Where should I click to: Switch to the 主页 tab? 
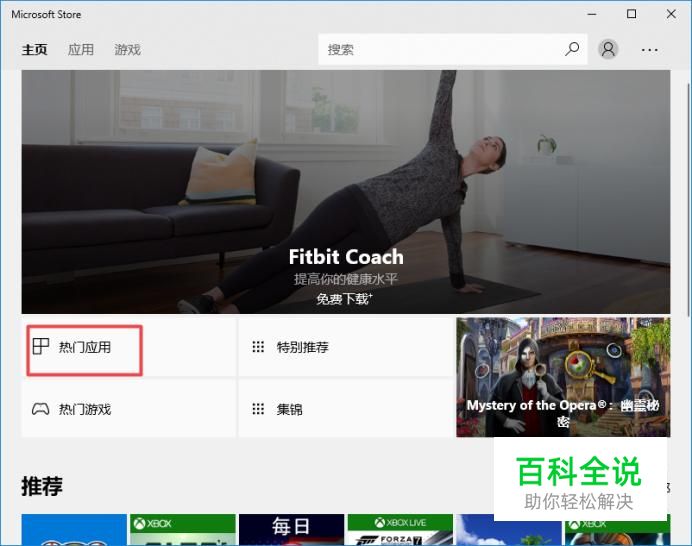click(x=34, y=49)
